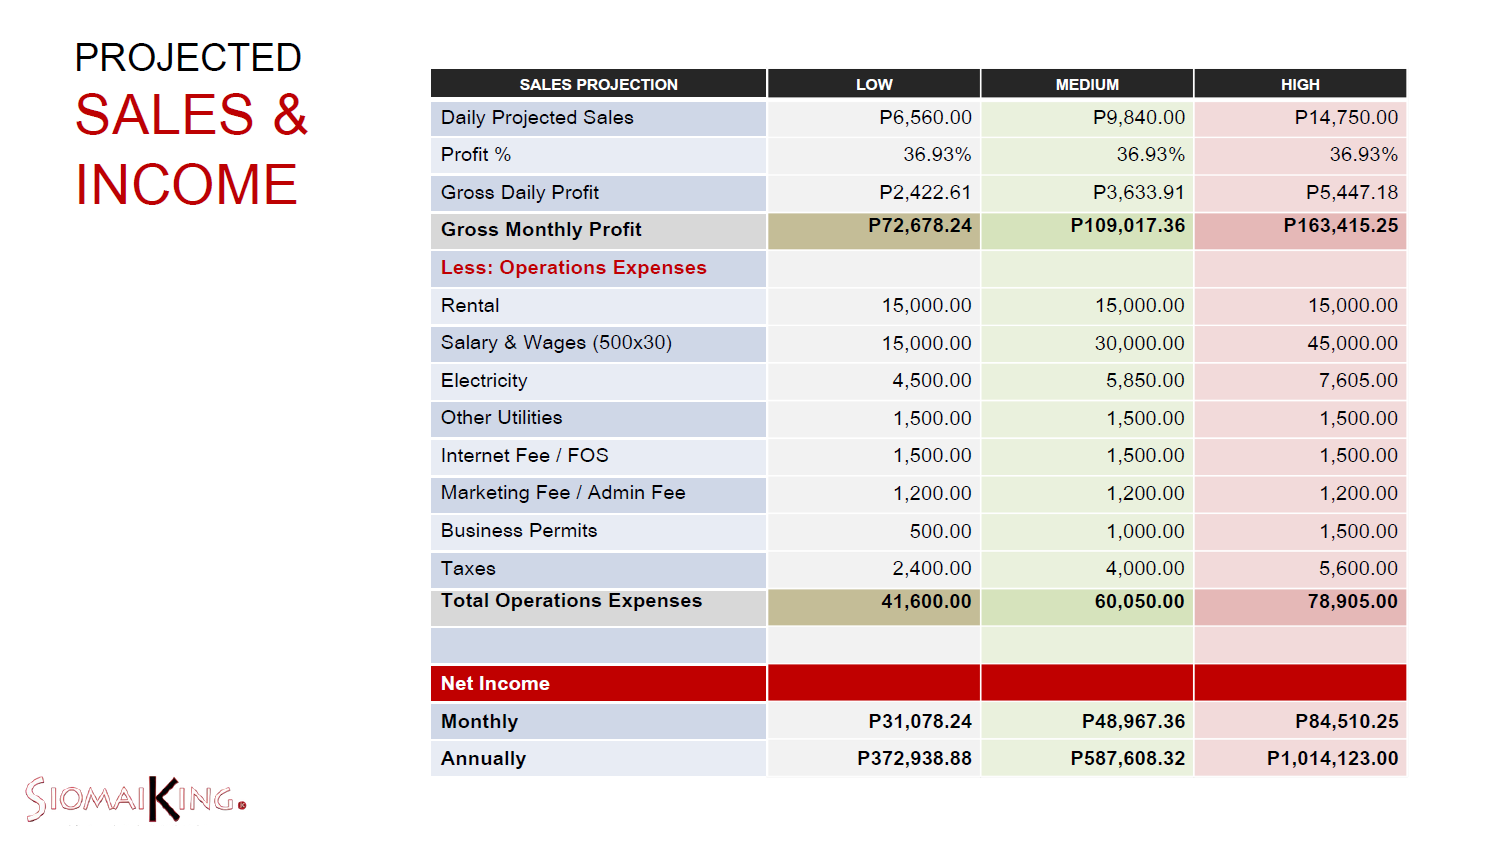Click the P5,447.18 gross daily profit value
1499x841 pixels.
(x=1352, y=193)
